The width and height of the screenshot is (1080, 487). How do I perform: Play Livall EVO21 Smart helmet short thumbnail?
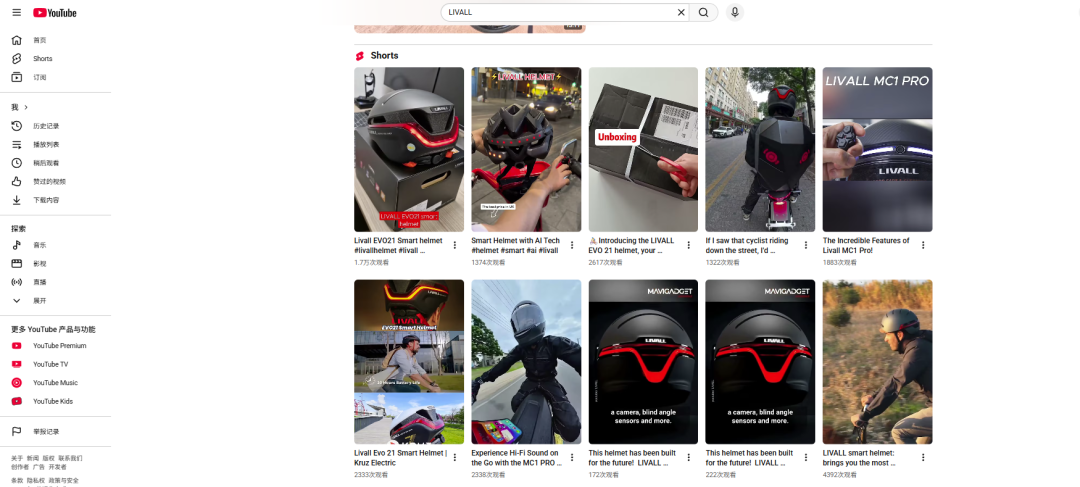coord(409,149)
